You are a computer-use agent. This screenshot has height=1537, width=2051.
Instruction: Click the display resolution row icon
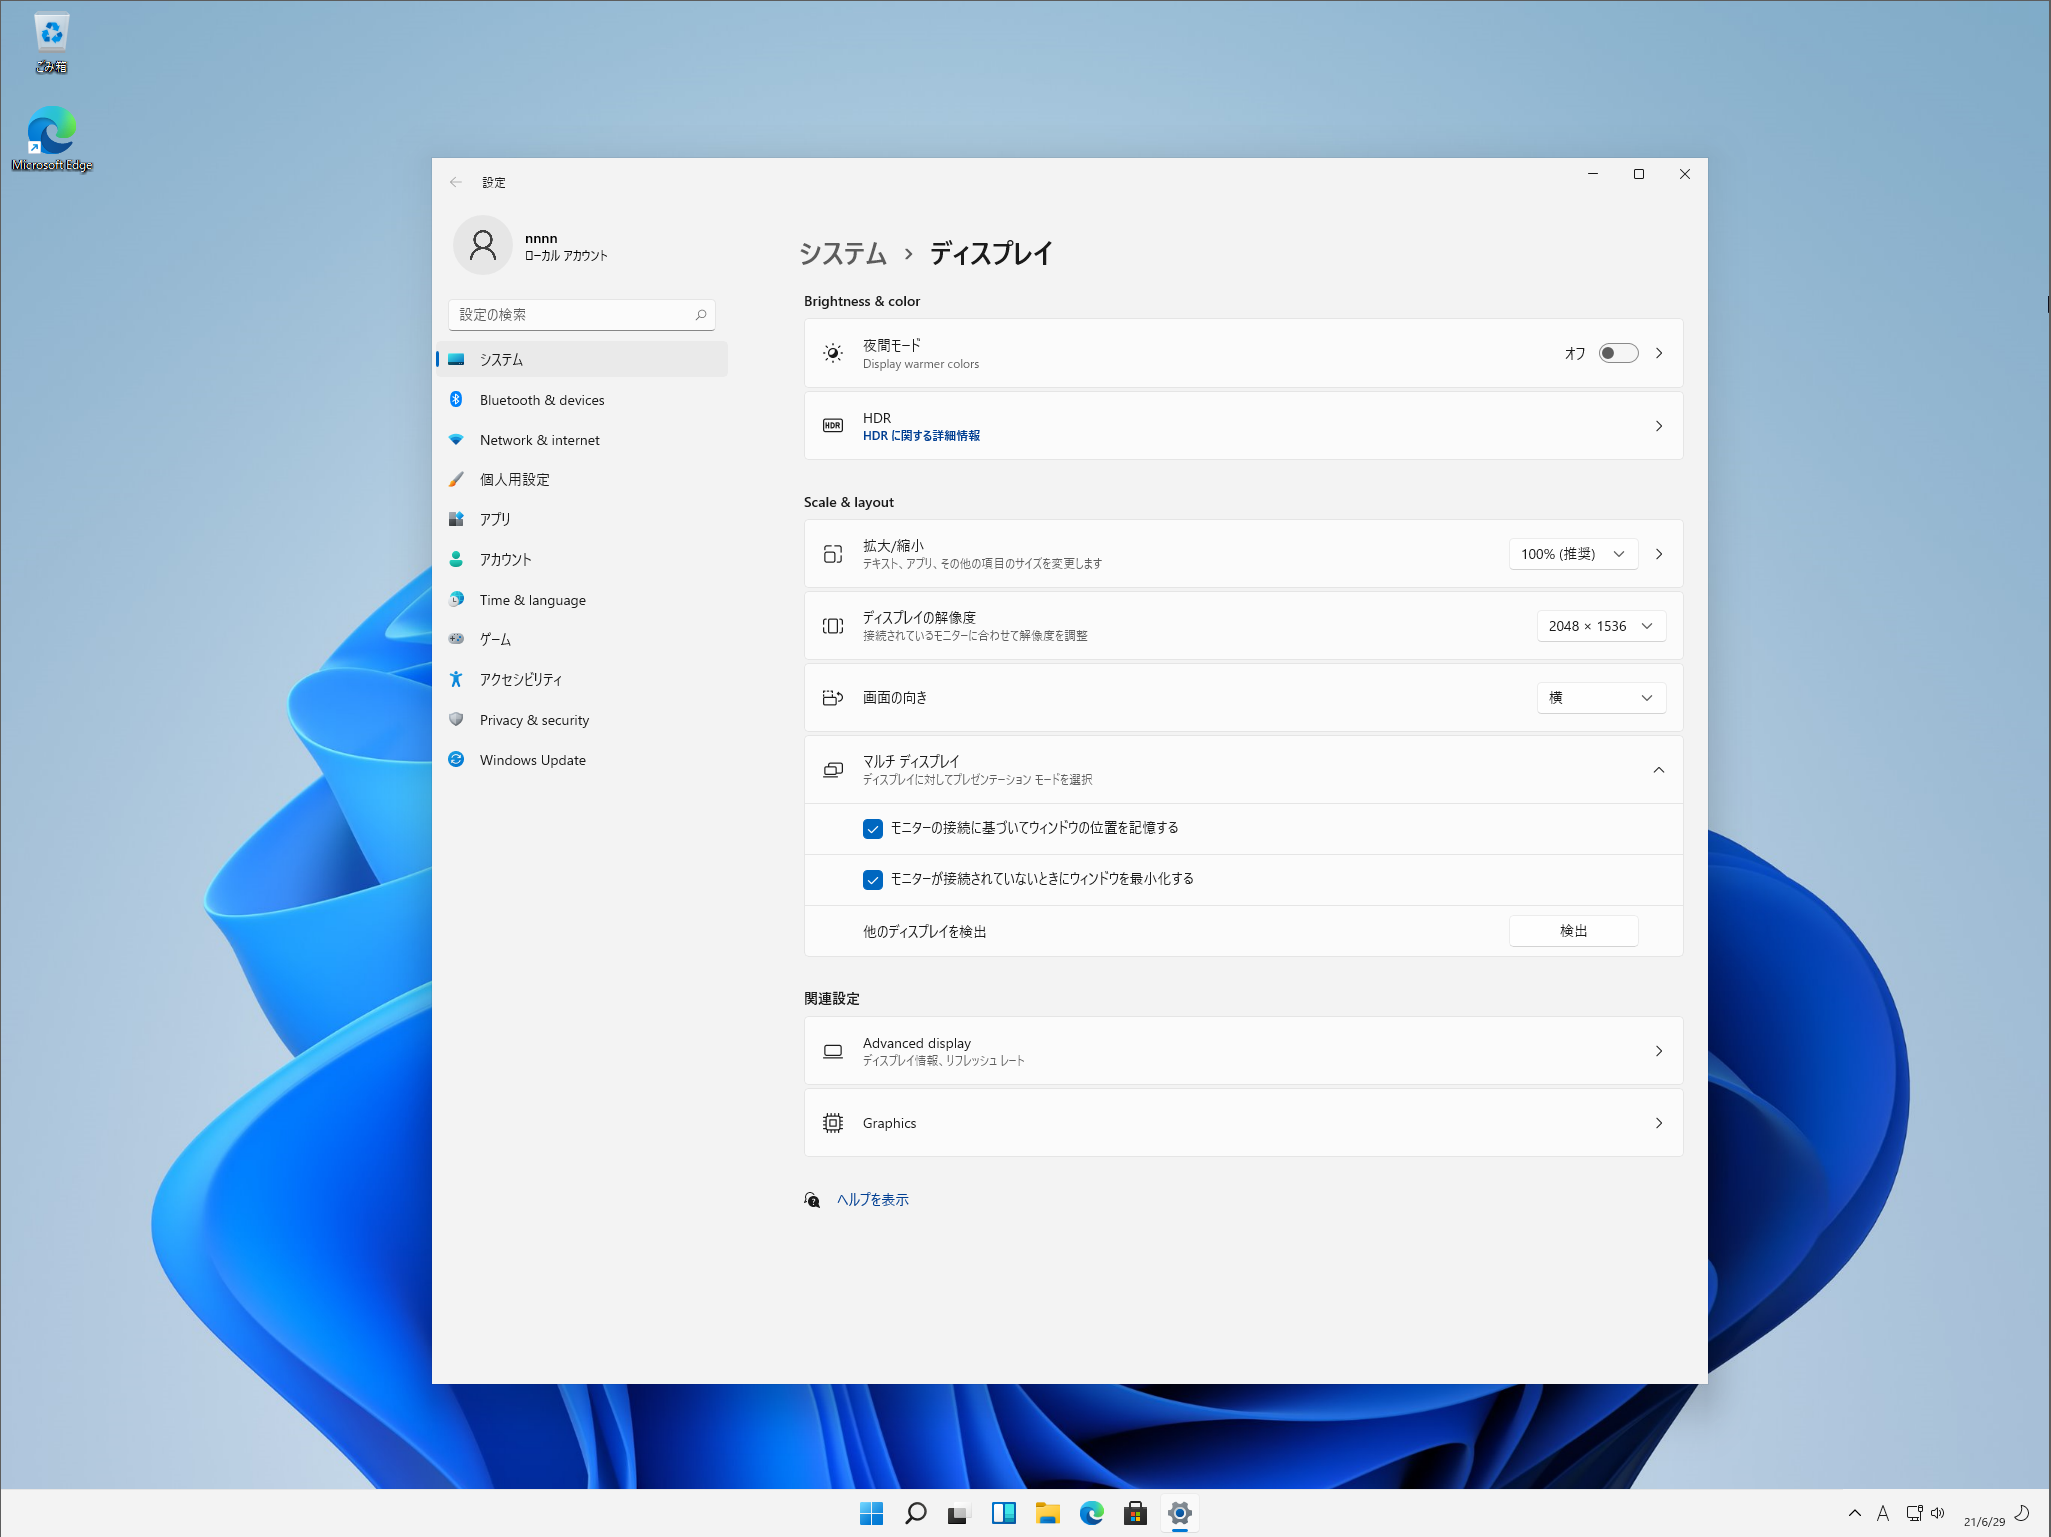tap(833, 626)
